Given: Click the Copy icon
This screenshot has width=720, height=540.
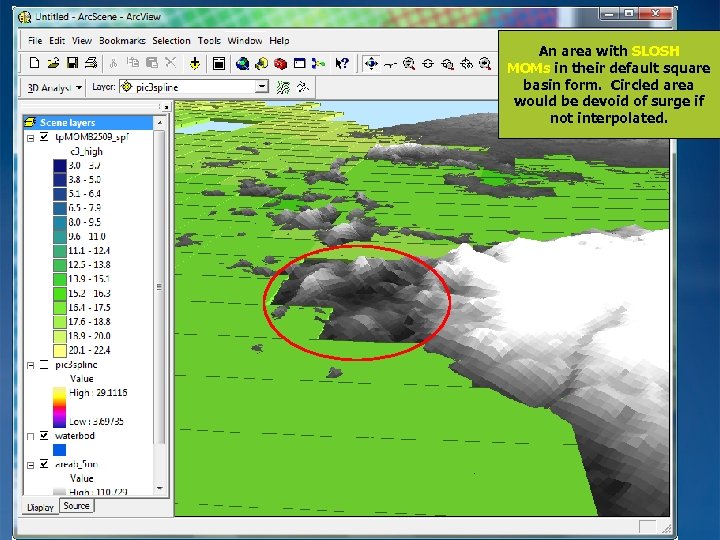Looking at the screenshot, I should click(133, 63).
